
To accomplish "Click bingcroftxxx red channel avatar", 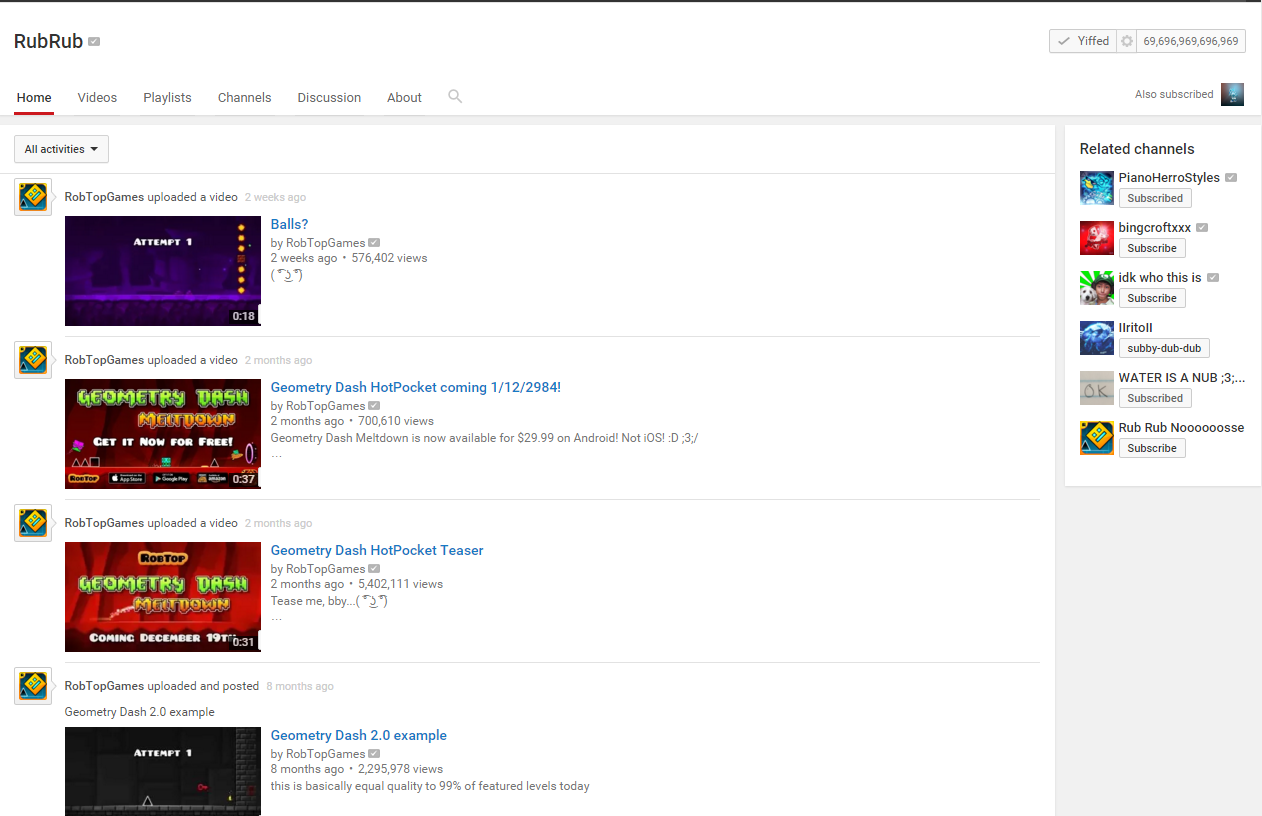I will (1097, 238).
